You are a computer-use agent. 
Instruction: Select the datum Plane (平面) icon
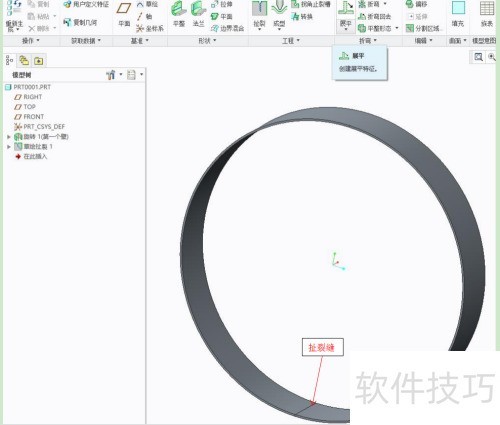(124, 9)
